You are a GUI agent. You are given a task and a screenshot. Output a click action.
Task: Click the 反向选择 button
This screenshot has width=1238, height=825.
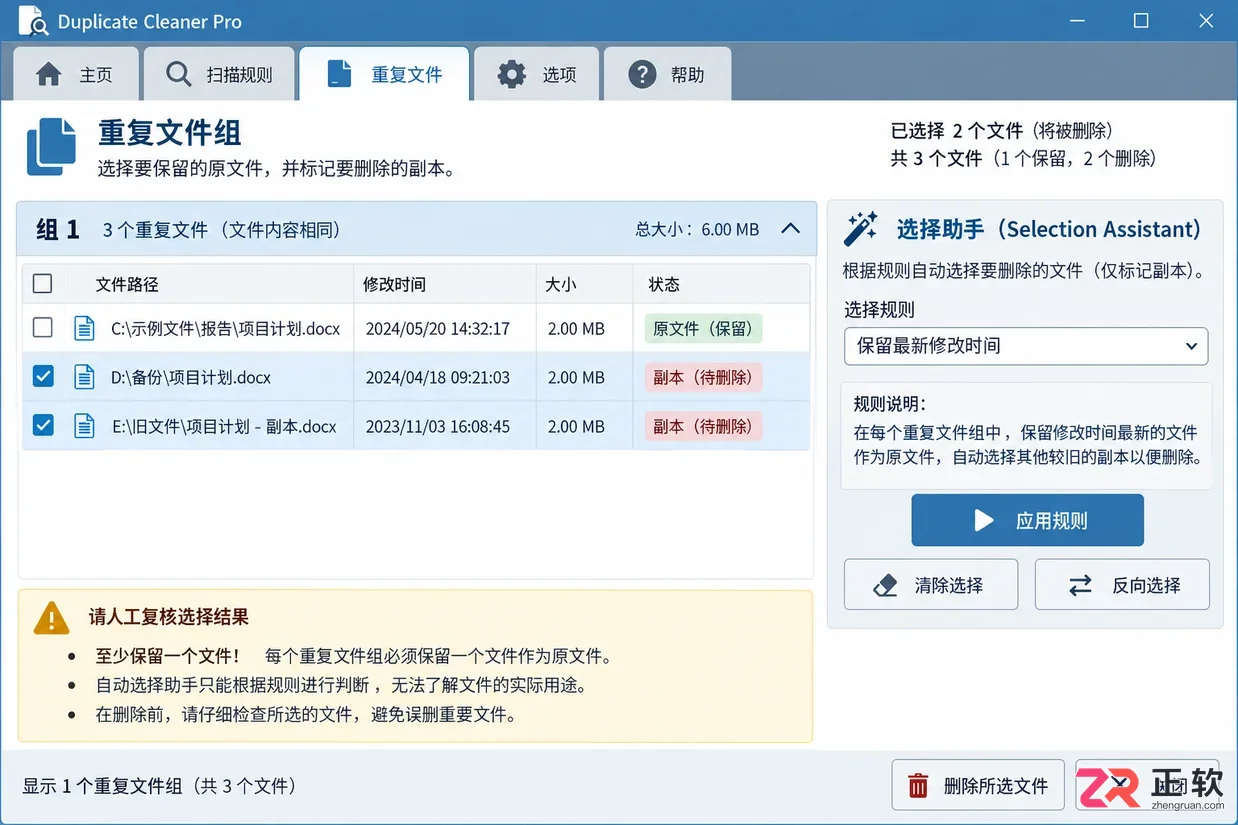click(1122, 585)
